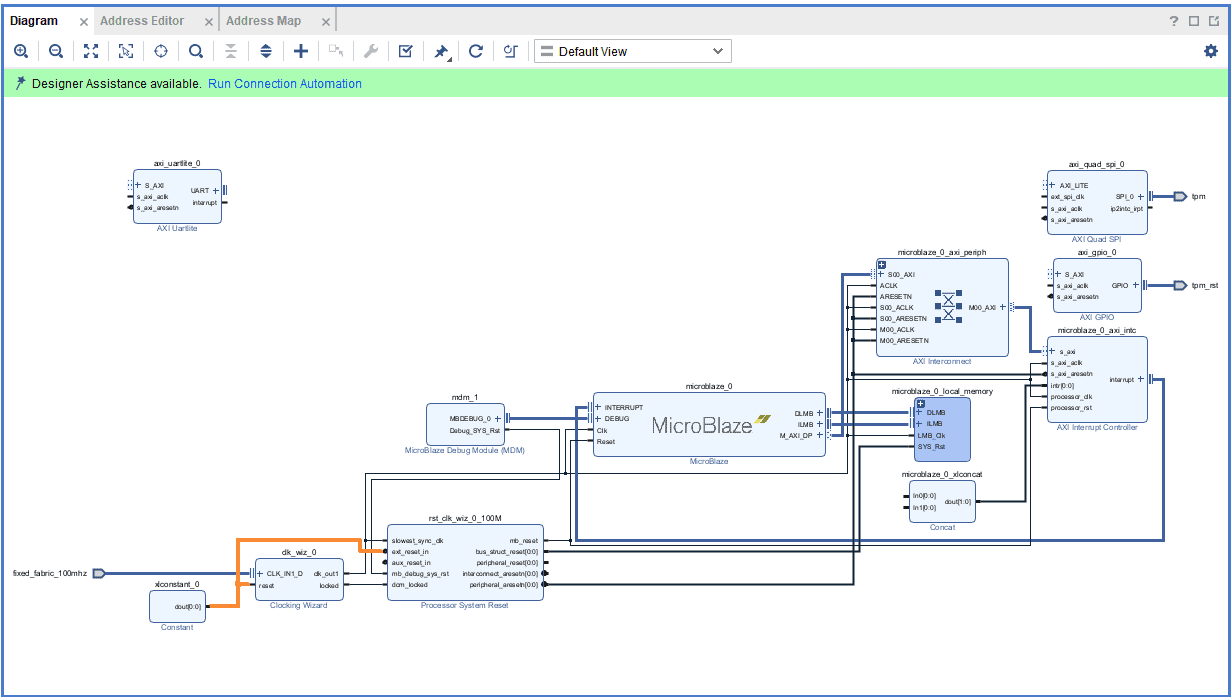Click the Add IP plus icon

click(300, 51)
